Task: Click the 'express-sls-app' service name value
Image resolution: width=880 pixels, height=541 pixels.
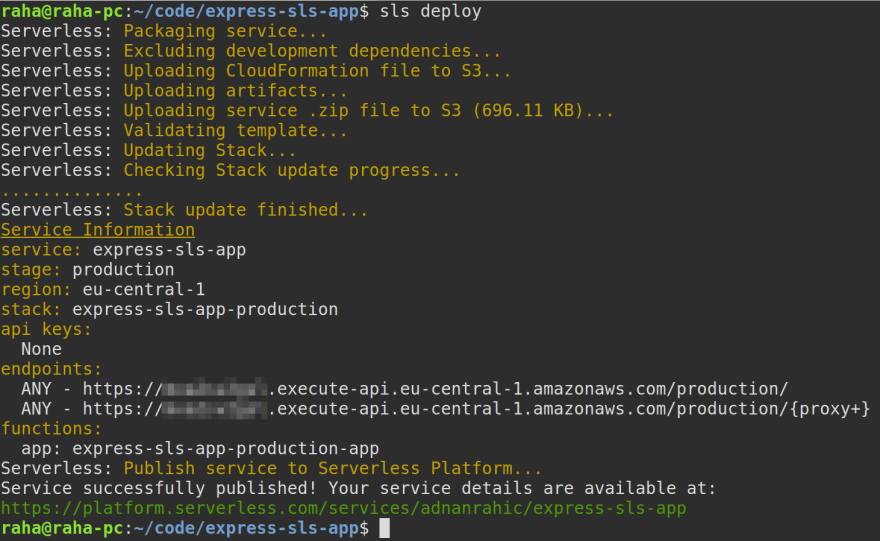Action: coord(169,250)
